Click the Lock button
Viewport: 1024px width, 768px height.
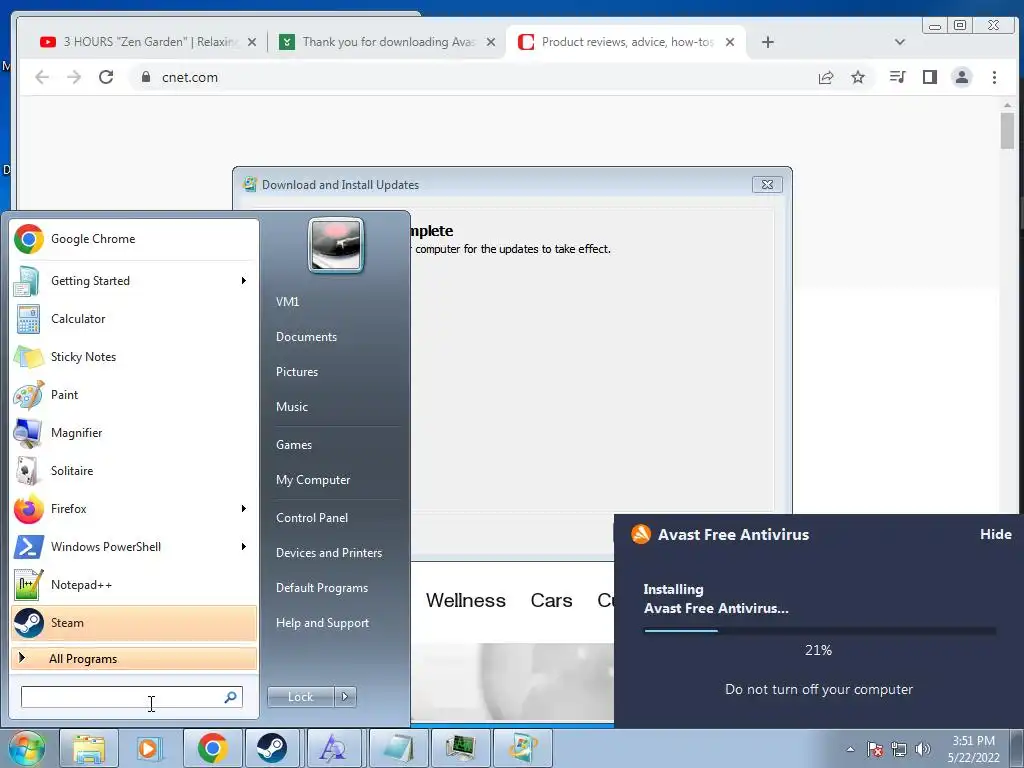300,697
